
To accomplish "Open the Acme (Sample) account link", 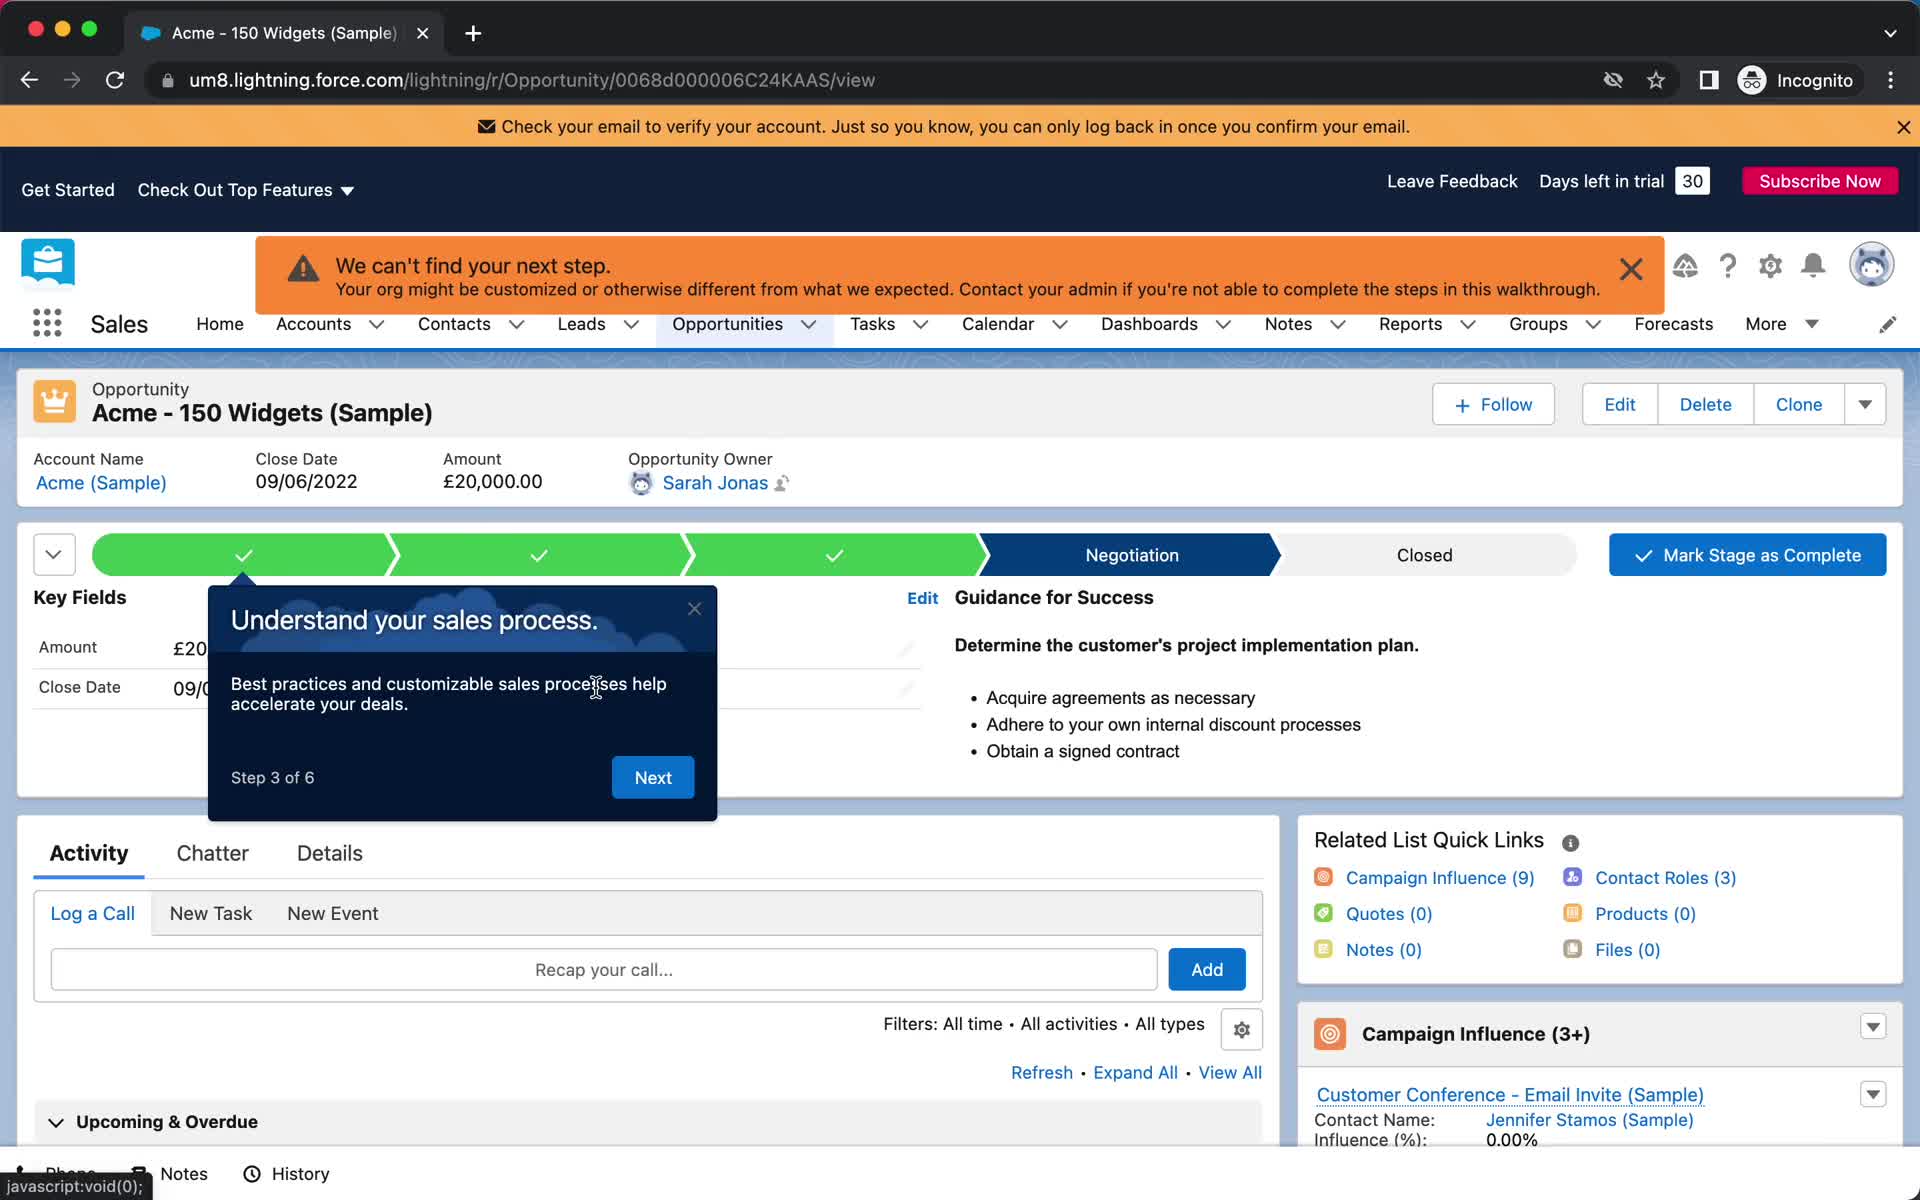I will click(x=101, y=483).
